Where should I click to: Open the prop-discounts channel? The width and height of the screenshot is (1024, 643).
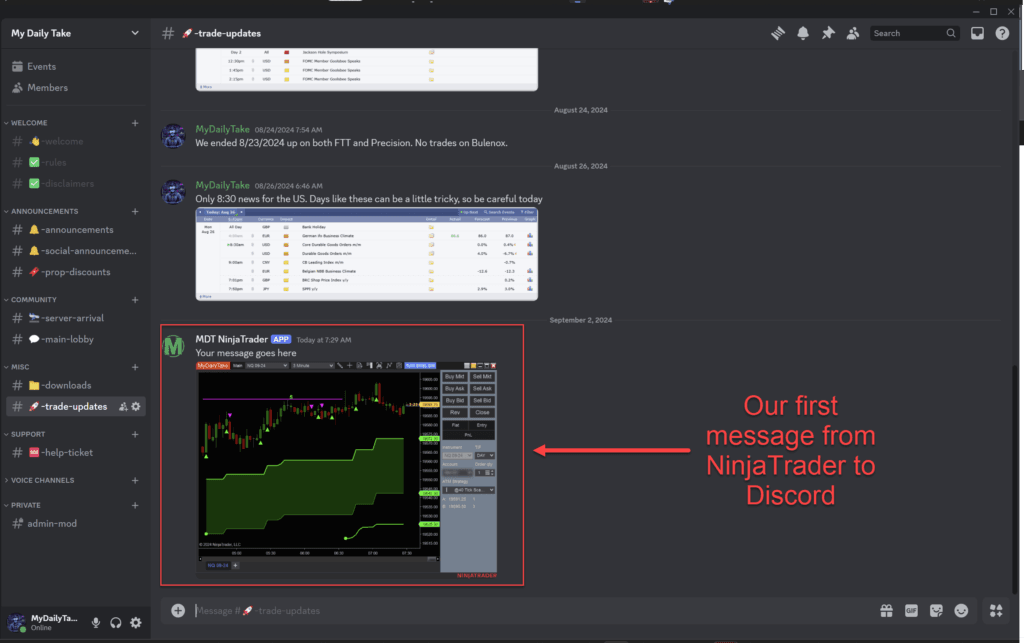tap(75, 272)
